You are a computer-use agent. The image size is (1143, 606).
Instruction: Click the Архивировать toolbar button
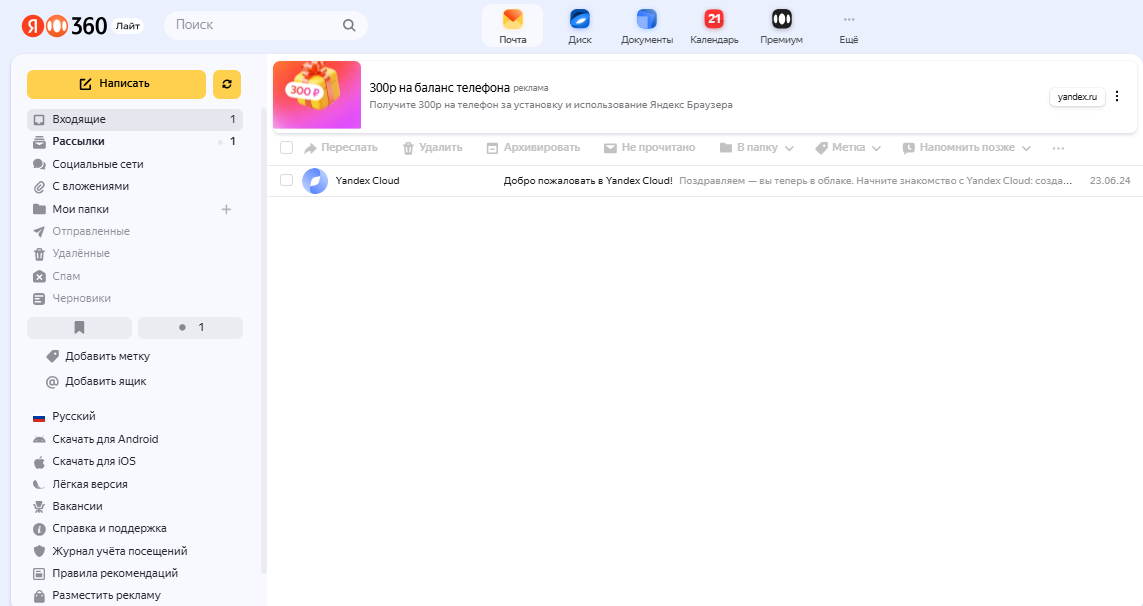[x=533, y=148]
